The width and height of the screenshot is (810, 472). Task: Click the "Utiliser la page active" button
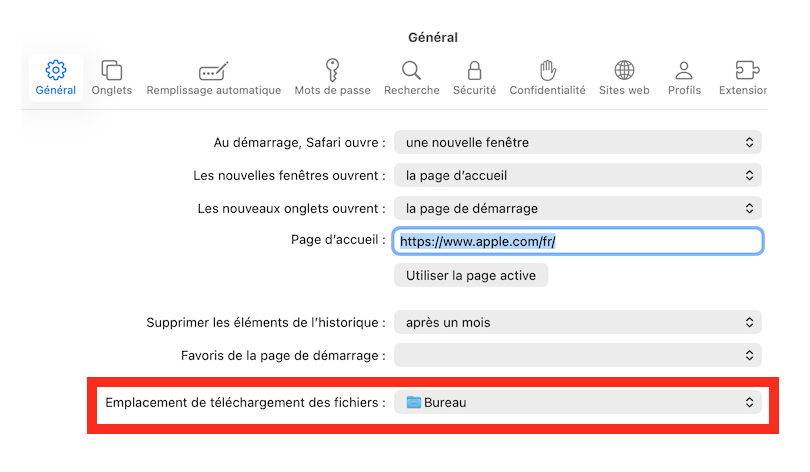coord(471,275)
